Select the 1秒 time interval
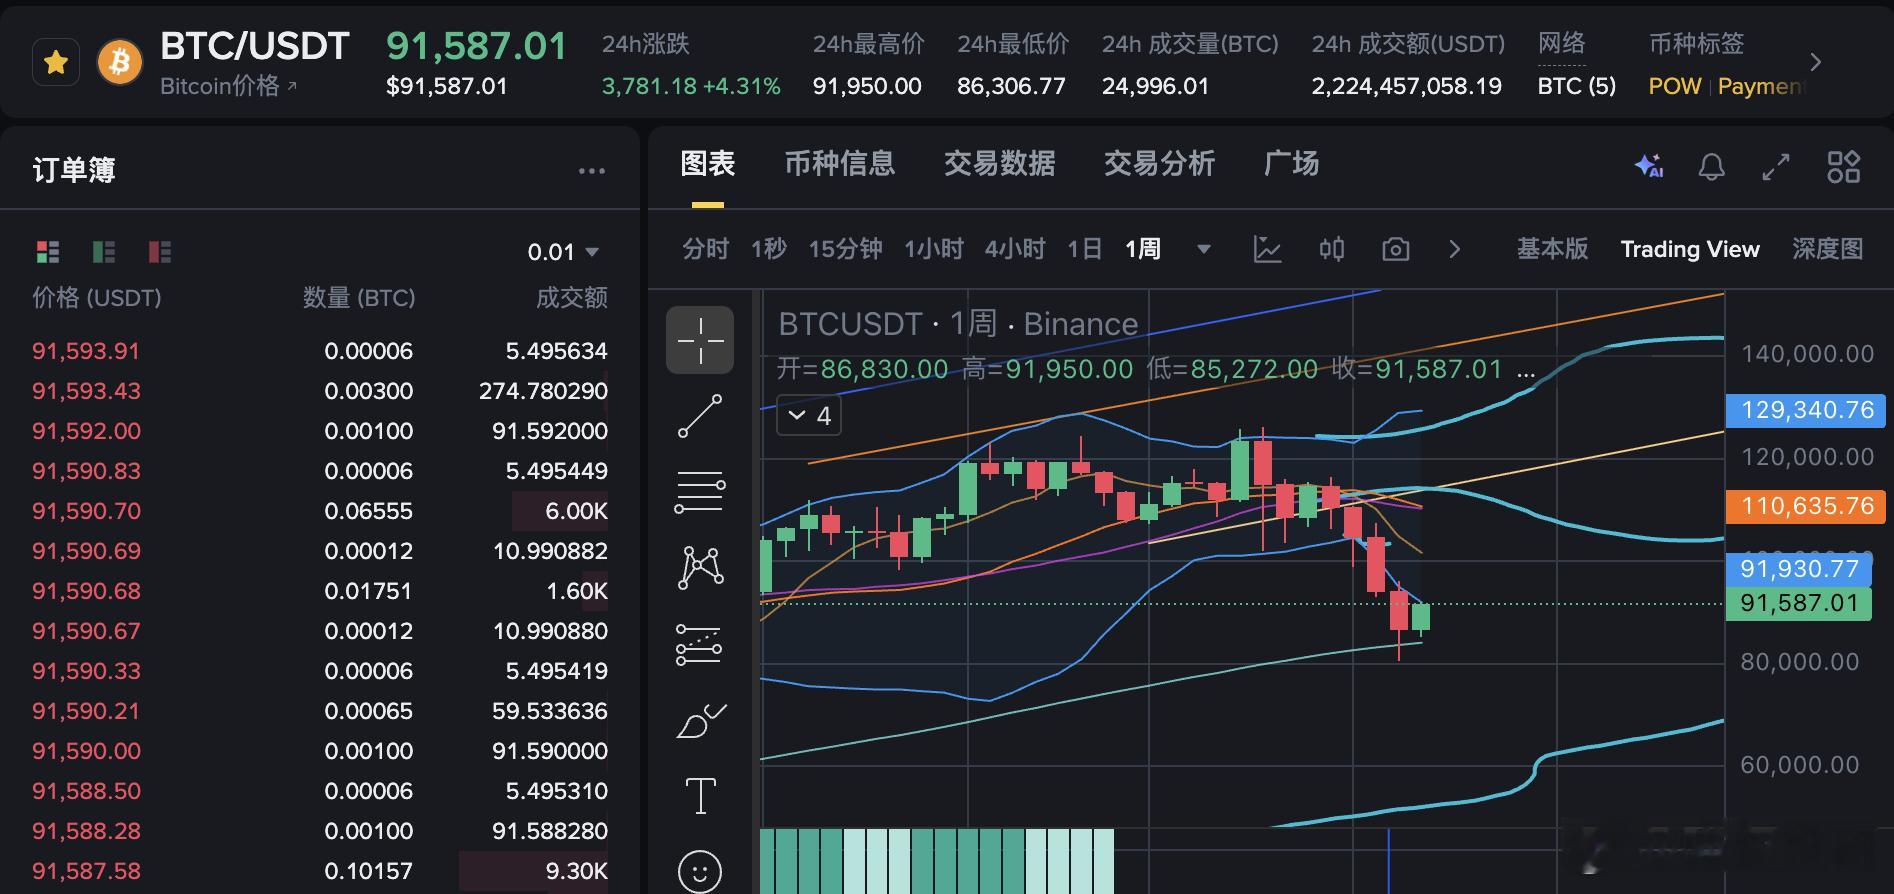Image resolution: width=1894 pixels, height=894 pixels. point(769,249)
